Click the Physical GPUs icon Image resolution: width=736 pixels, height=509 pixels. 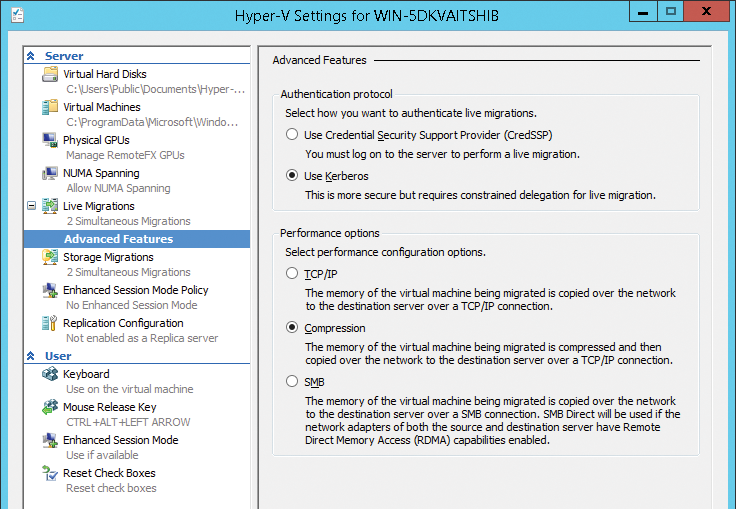(50, 140)
